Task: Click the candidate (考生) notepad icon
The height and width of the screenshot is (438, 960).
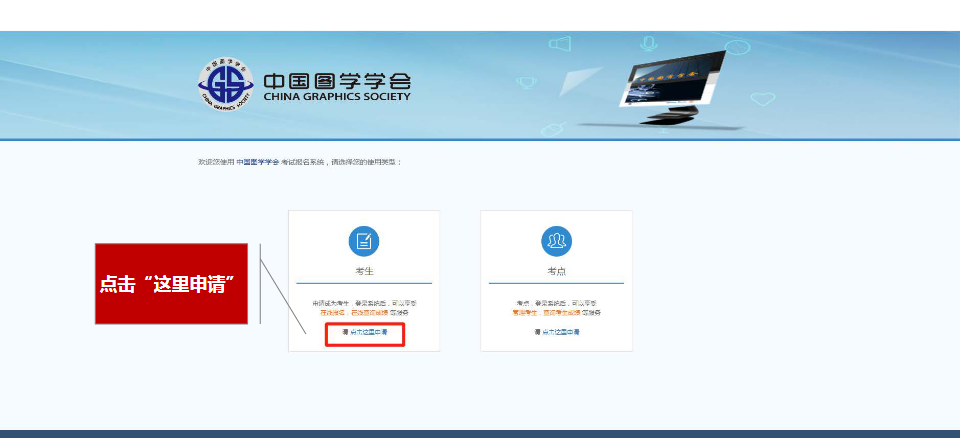Action: [x=364, y=241]
